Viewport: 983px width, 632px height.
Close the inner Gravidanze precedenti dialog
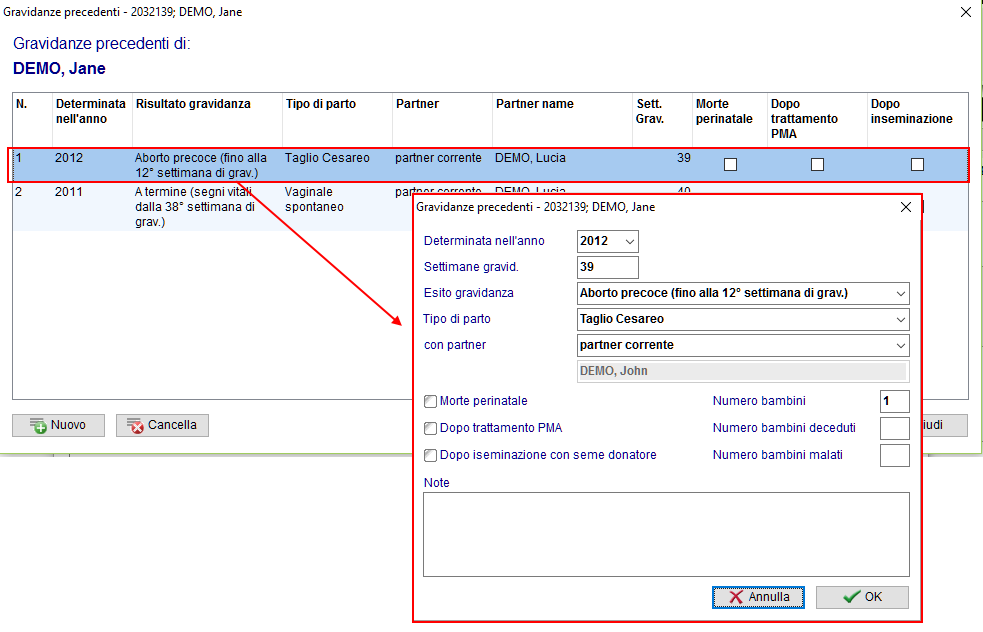coord(906,207)
